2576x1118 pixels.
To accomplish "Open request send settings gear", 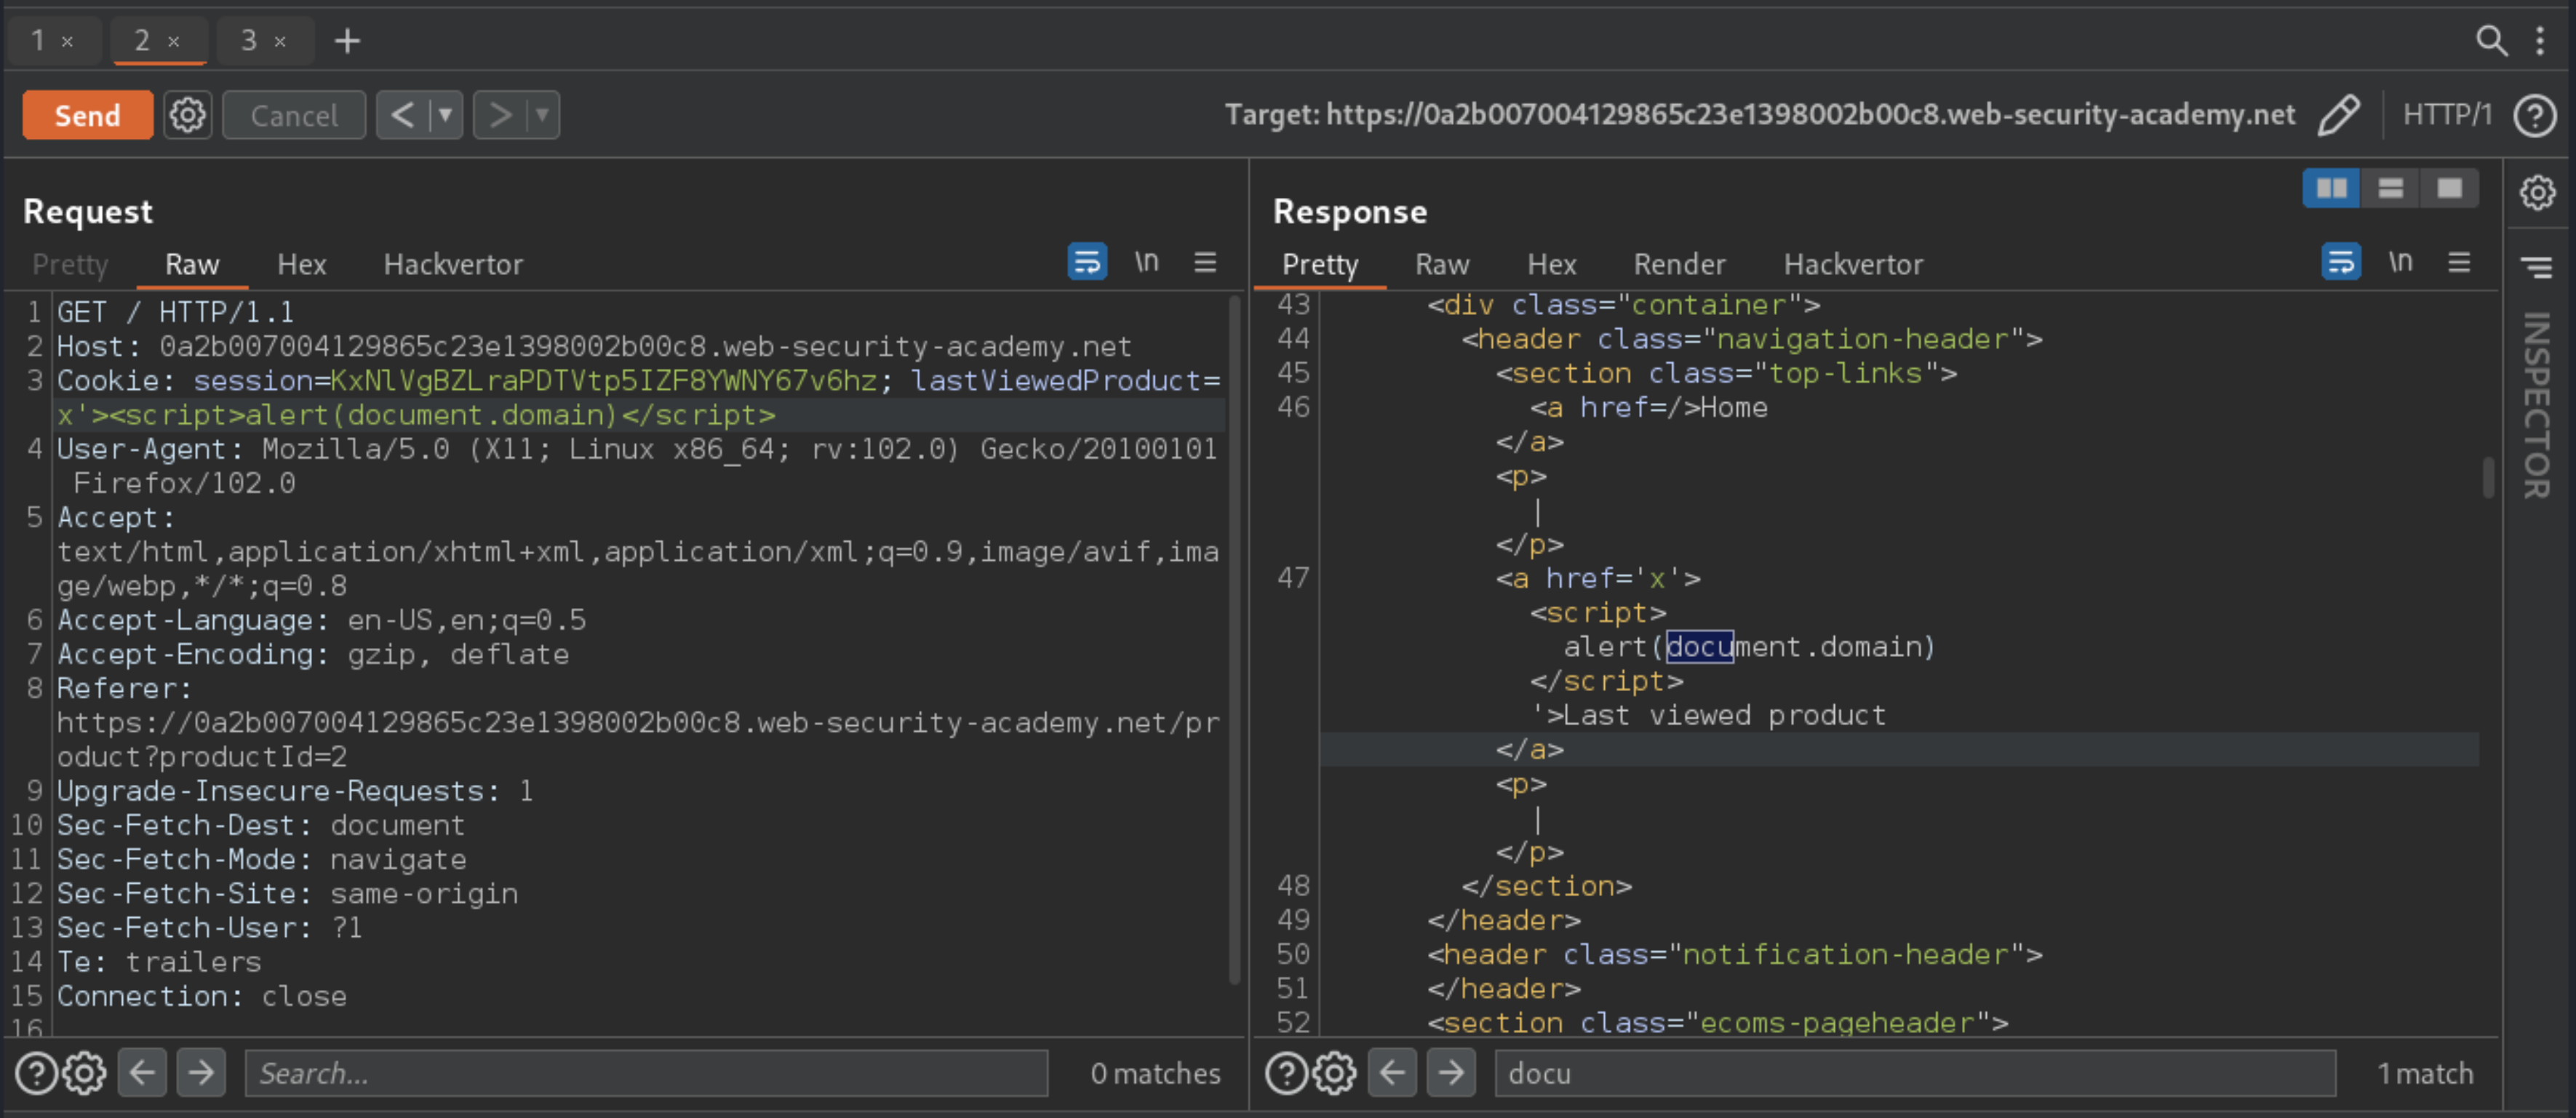I will (x=188, y=115).
